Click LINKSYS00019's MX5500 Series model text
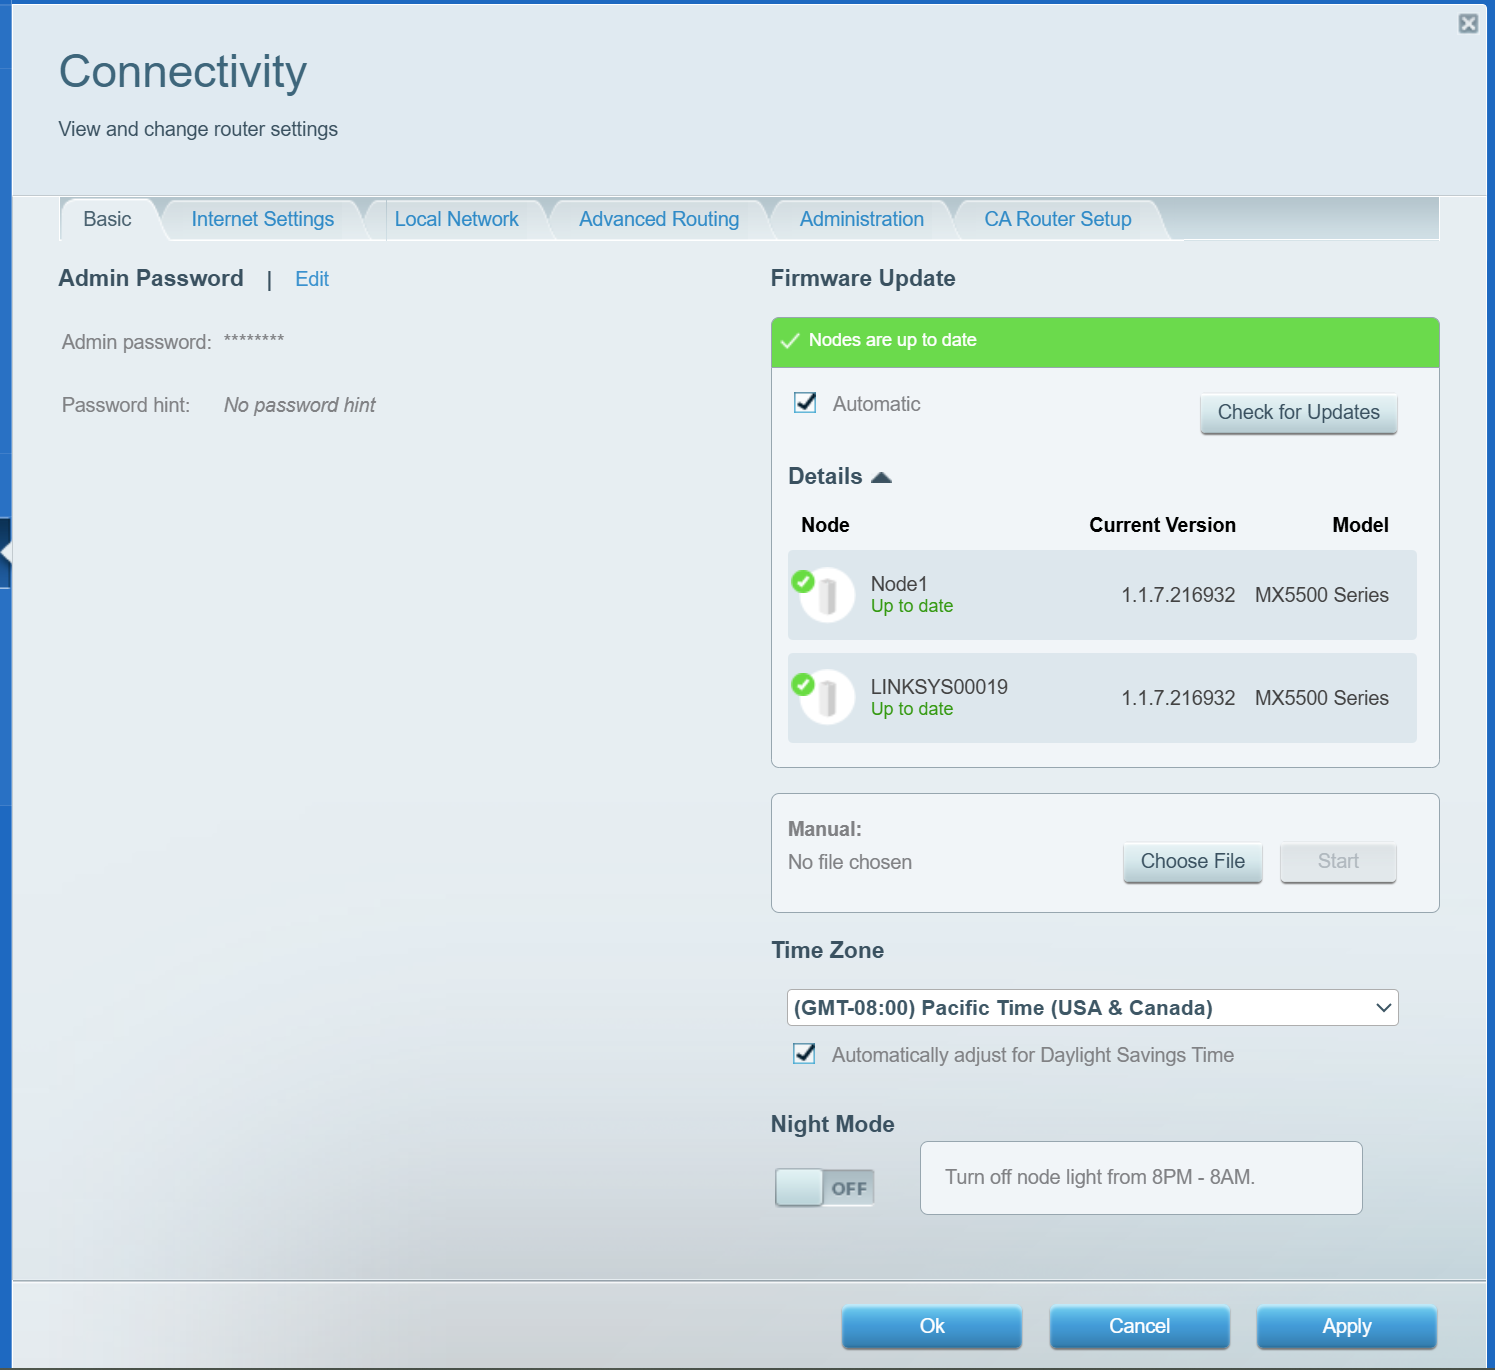 [x=1322, y=698]
